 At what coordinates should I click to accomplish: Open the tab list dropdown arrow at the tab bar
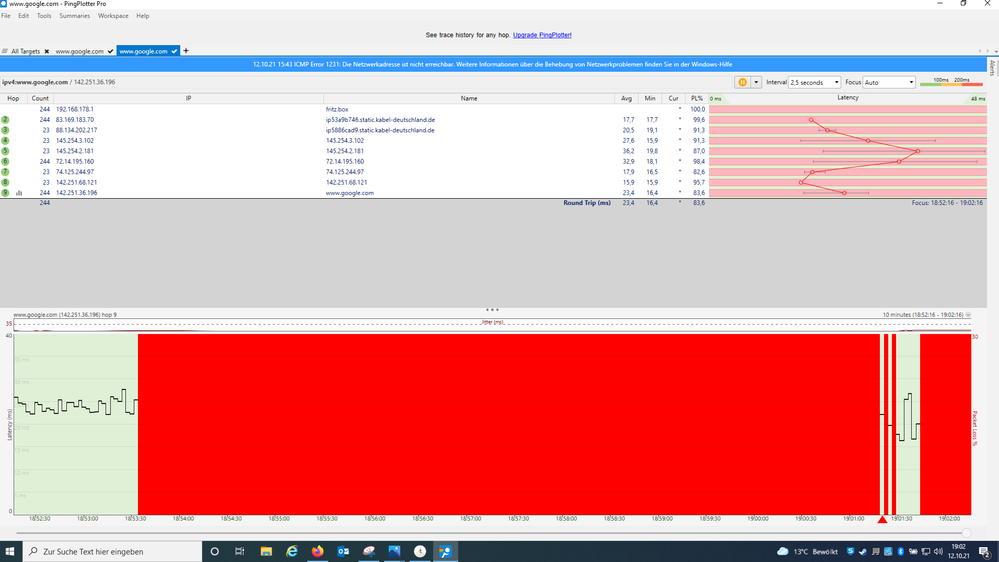996,51
